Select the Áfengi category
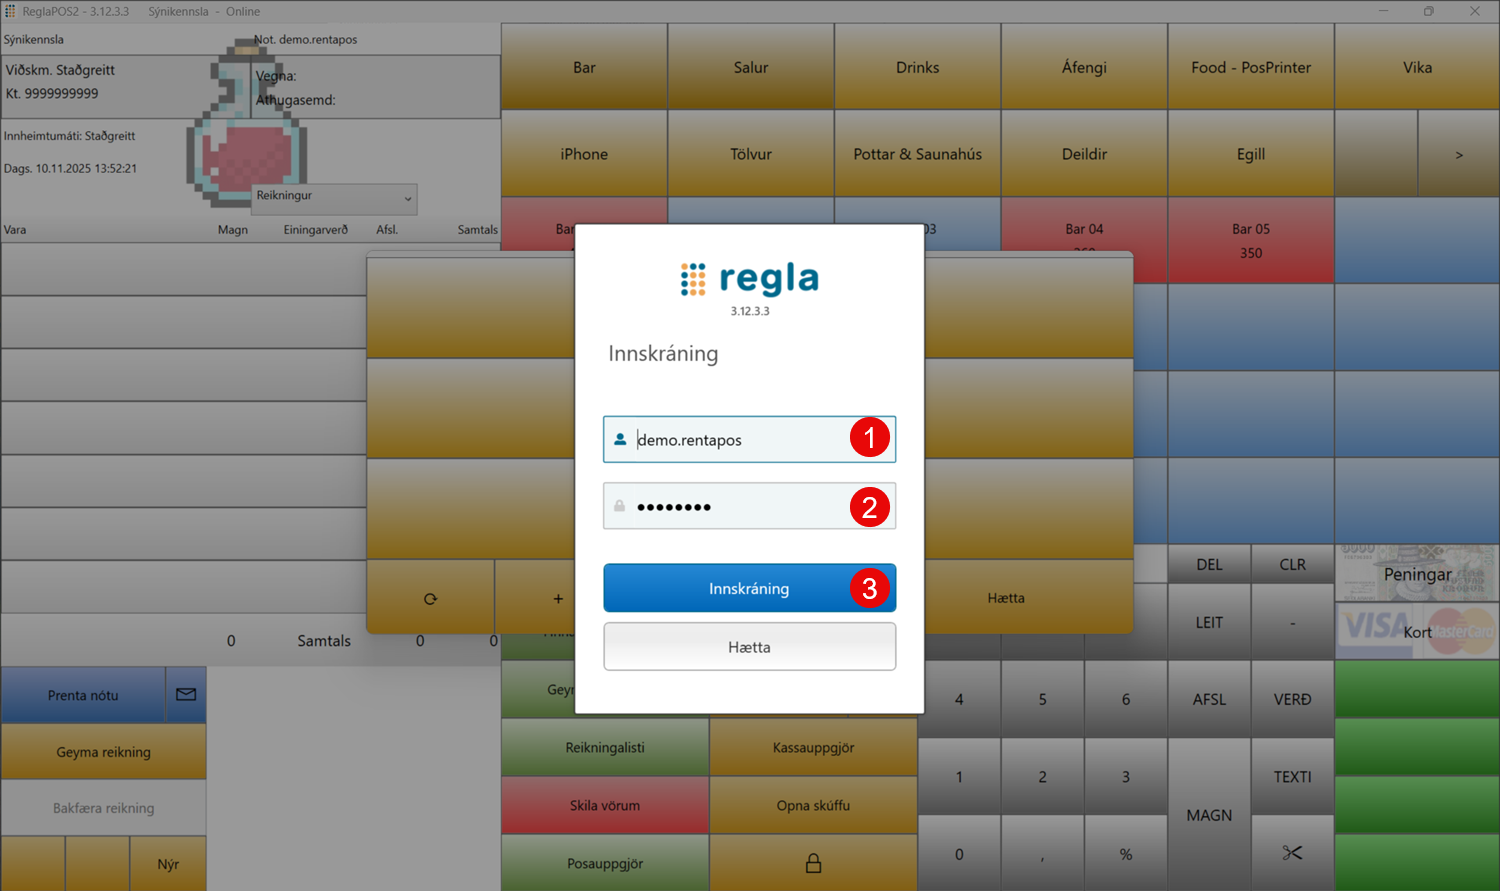1500x891 pixels. pos(1084,67)
